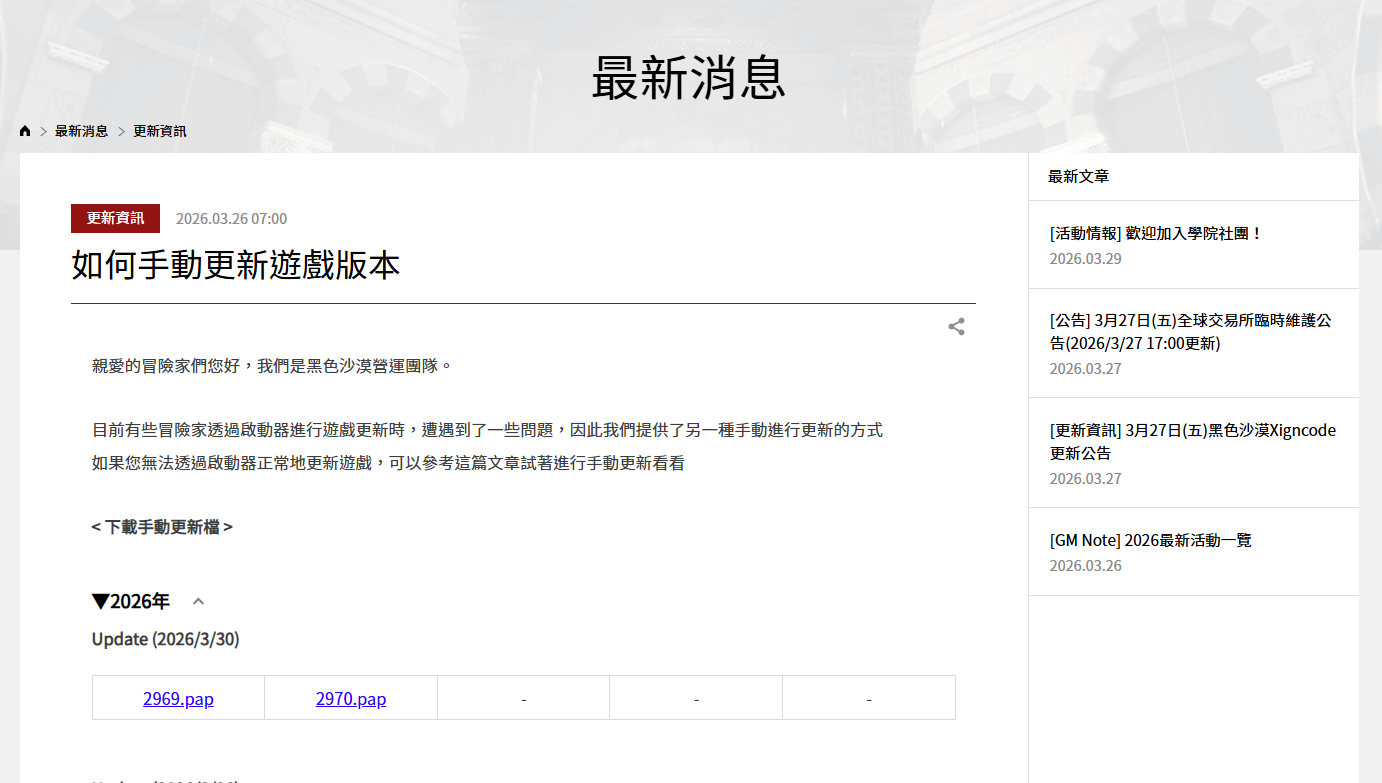Image resolution: width=1382 pixels, height=783 pixels.
Task: Click the home icon in breadcrumb
Action: pyautogui.click(x=25, y=131)
